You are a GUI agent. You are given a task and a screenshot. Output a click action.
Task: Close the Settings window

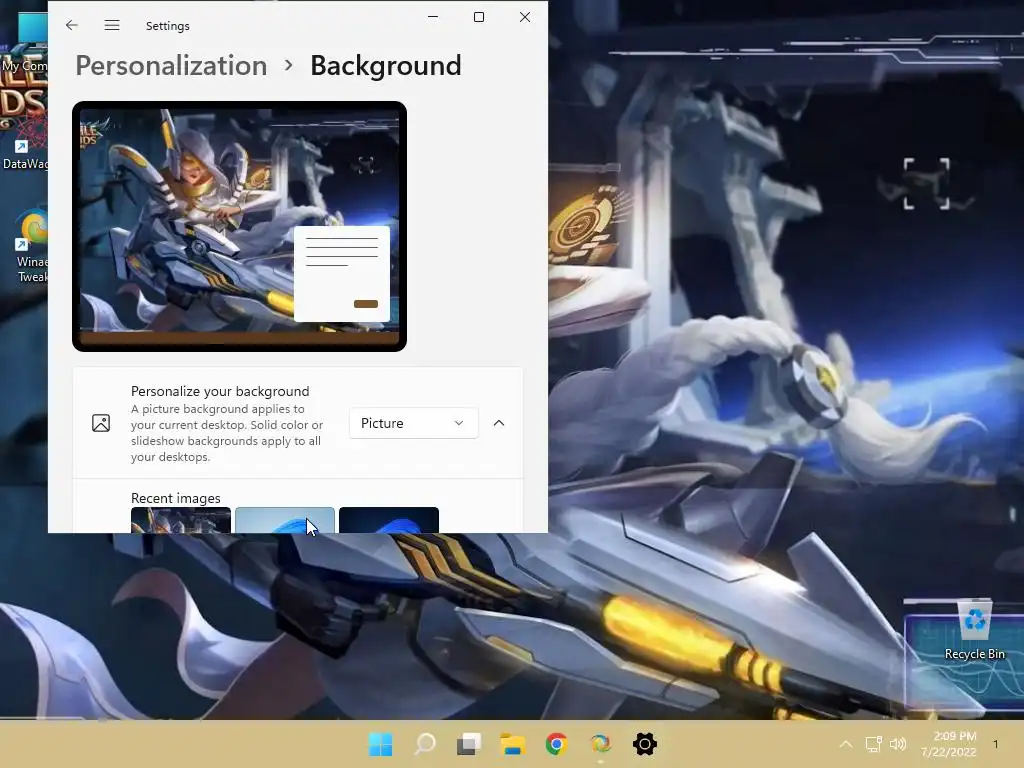point(525,17)
